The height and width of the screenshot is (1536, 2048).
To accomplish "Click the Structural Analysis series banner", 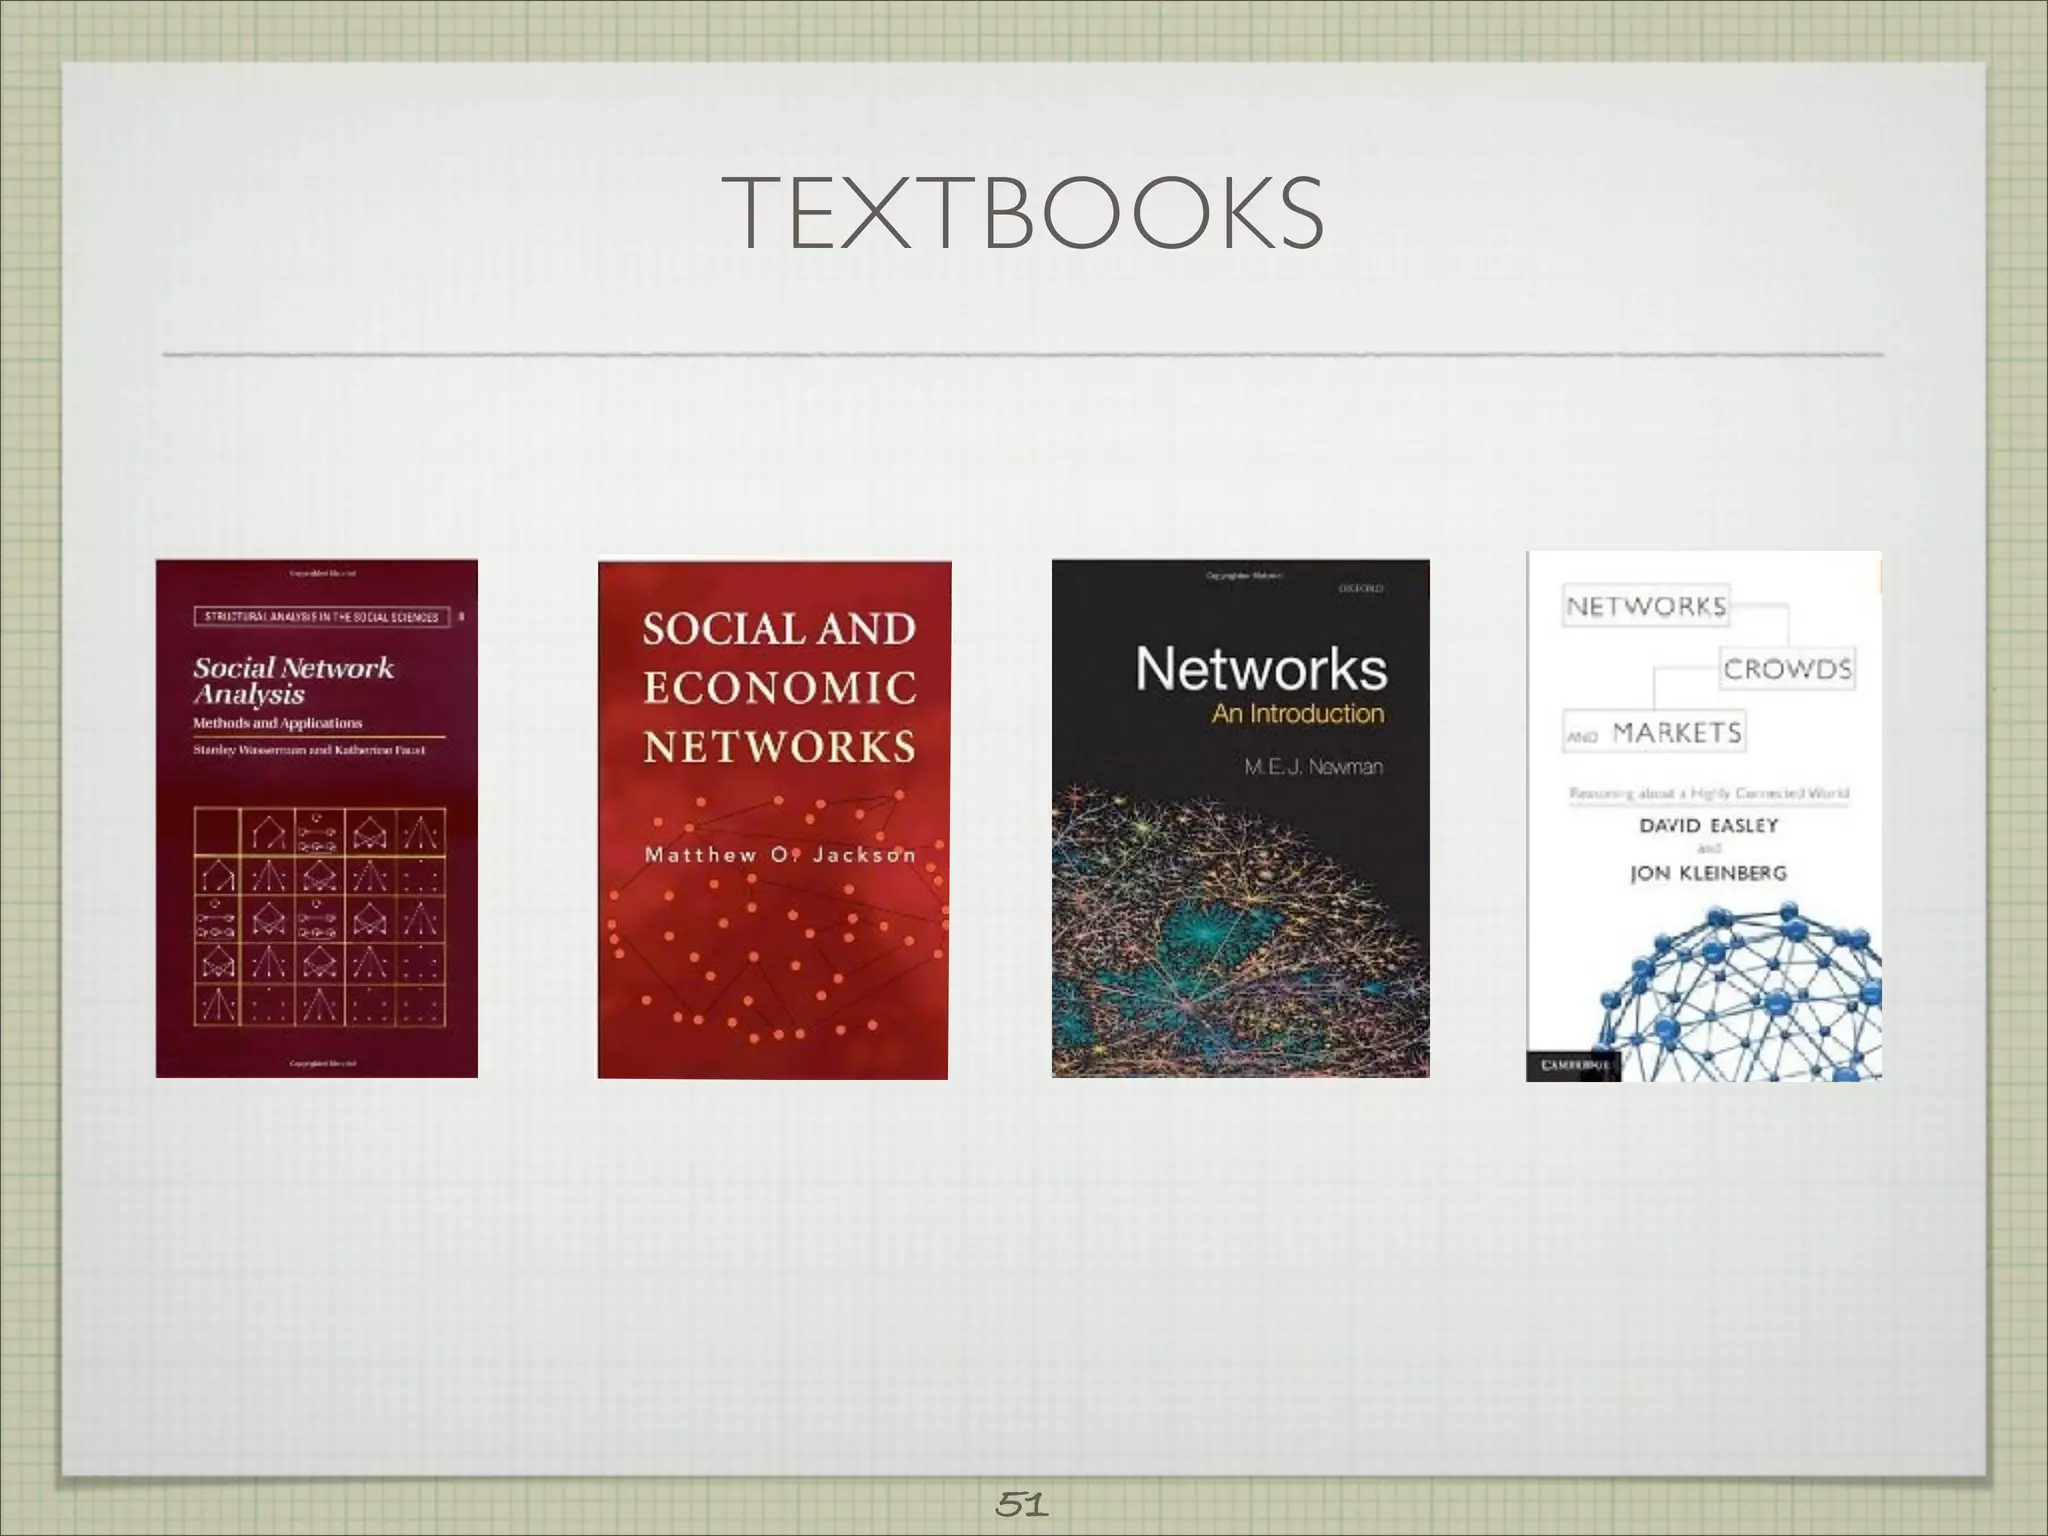I will point(322,617).
